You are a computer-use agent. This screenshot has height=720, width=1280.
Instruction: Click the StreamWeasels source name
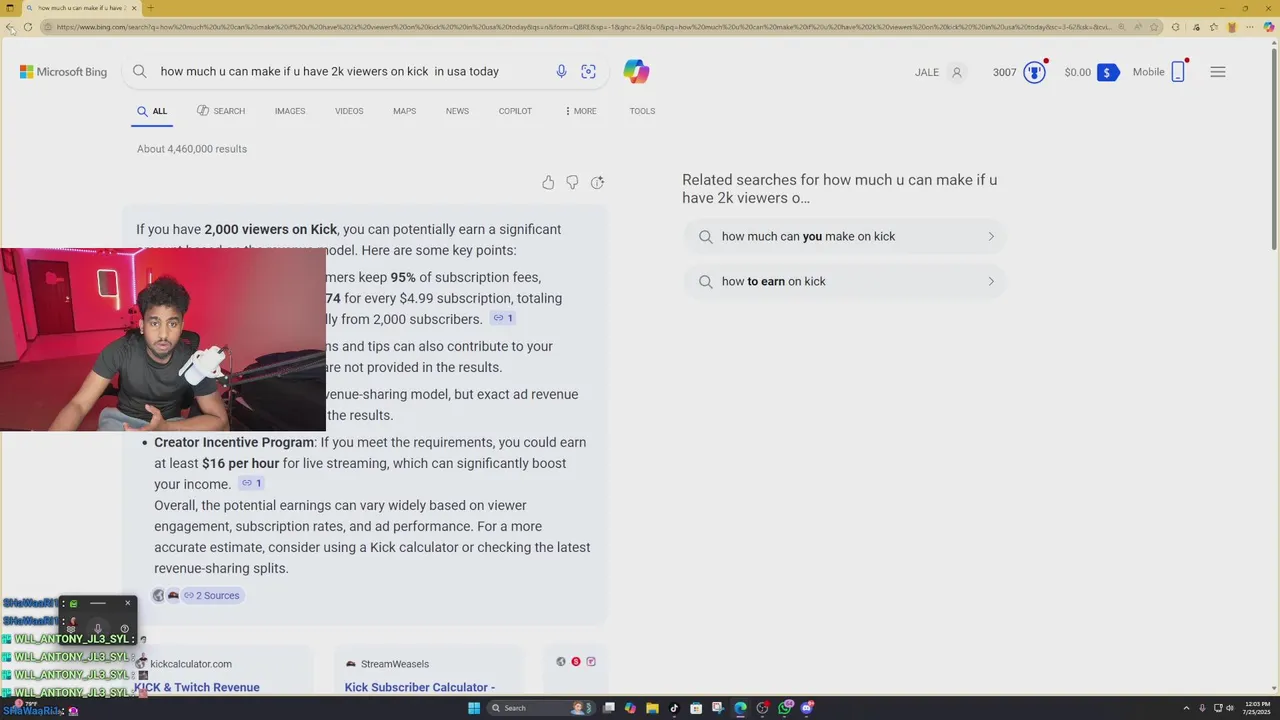[394, 664]
